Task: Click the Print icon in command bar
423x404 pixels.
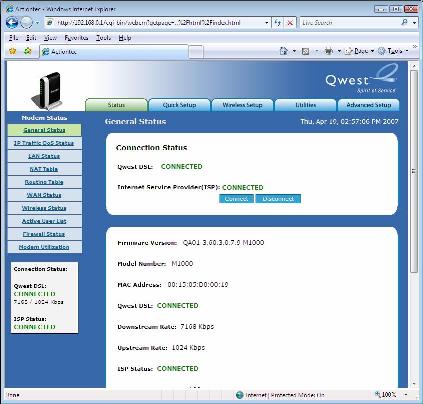Action: click(x=329, y=51)
